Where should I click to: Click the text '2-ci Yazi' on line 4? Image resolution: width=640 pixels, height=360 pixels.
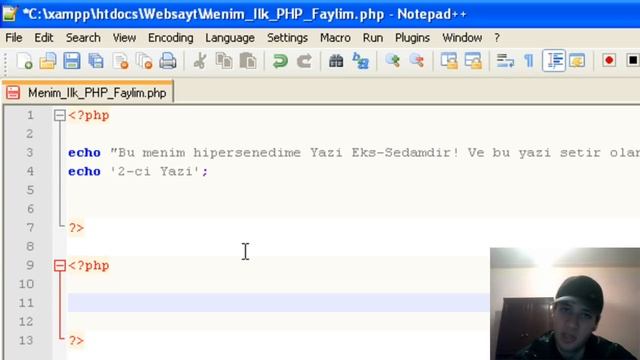click(x=155, y=171)
